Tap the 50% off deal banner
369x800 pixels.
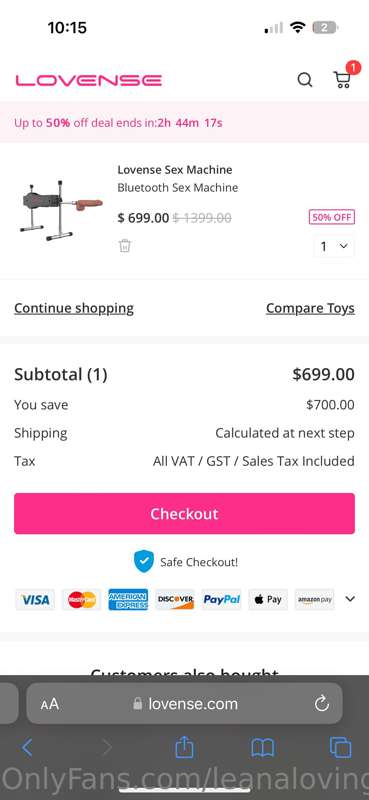coord(184,122)
